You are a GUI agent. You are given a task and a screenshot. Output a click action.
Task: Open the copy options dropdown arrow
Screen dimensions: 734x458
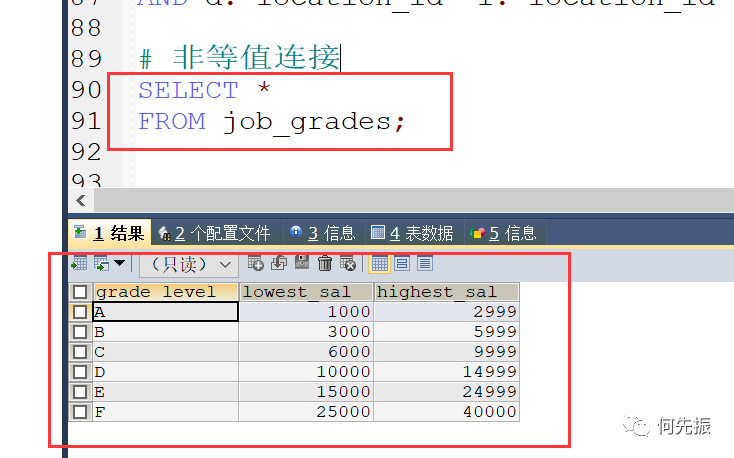[x=120, y=263]
